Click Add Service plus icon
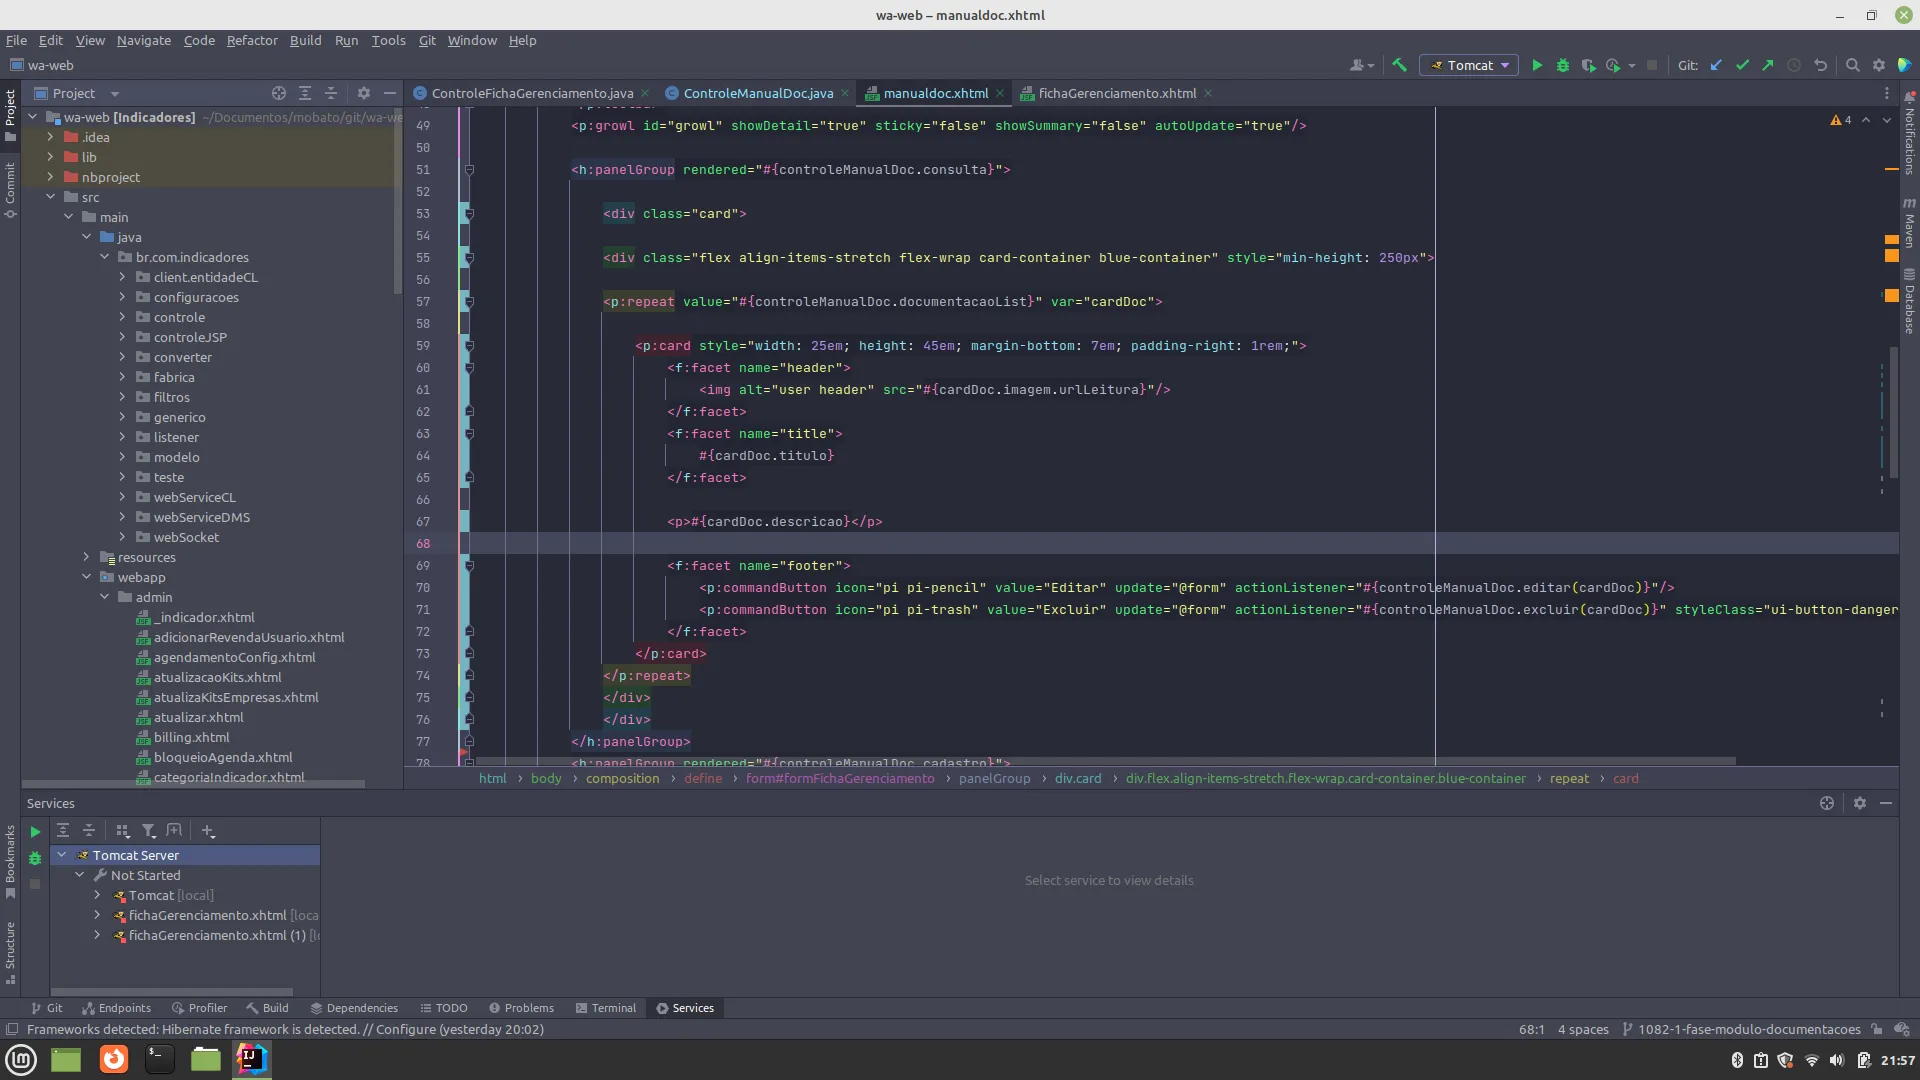1920x1080 pixels. [208, 831]
